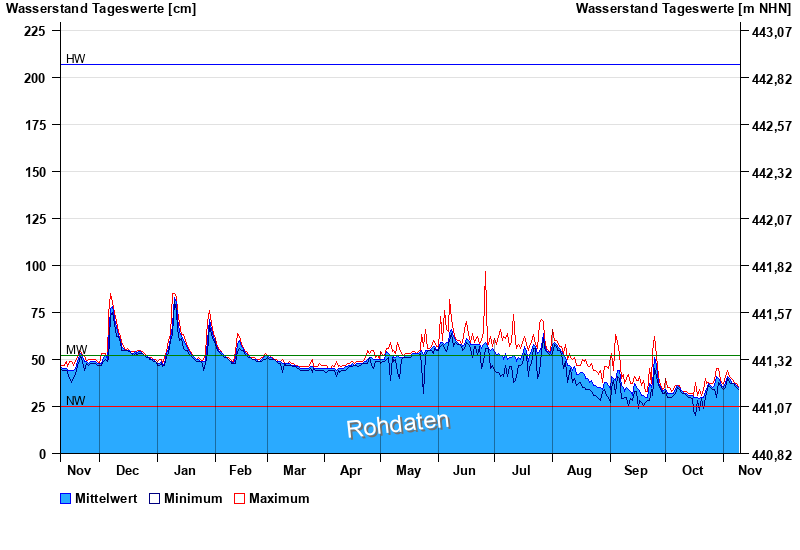Click the red-outlined Maximum legend swatch

[x=239, y=499]
